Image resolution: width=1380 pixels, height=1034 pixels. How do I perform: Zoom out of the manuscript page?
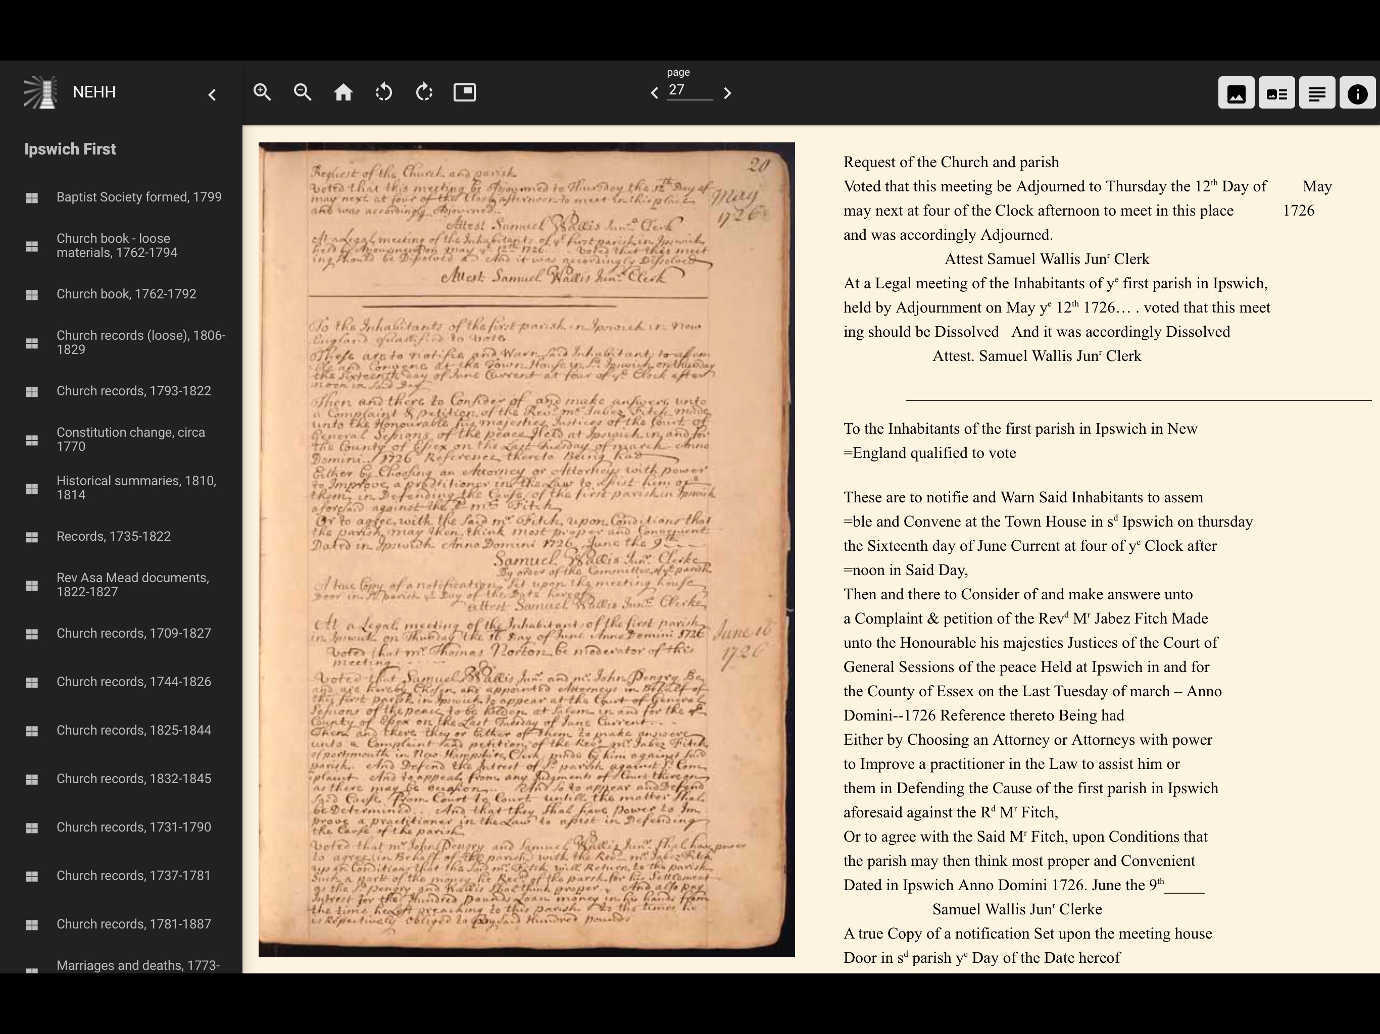pos(302,92)
